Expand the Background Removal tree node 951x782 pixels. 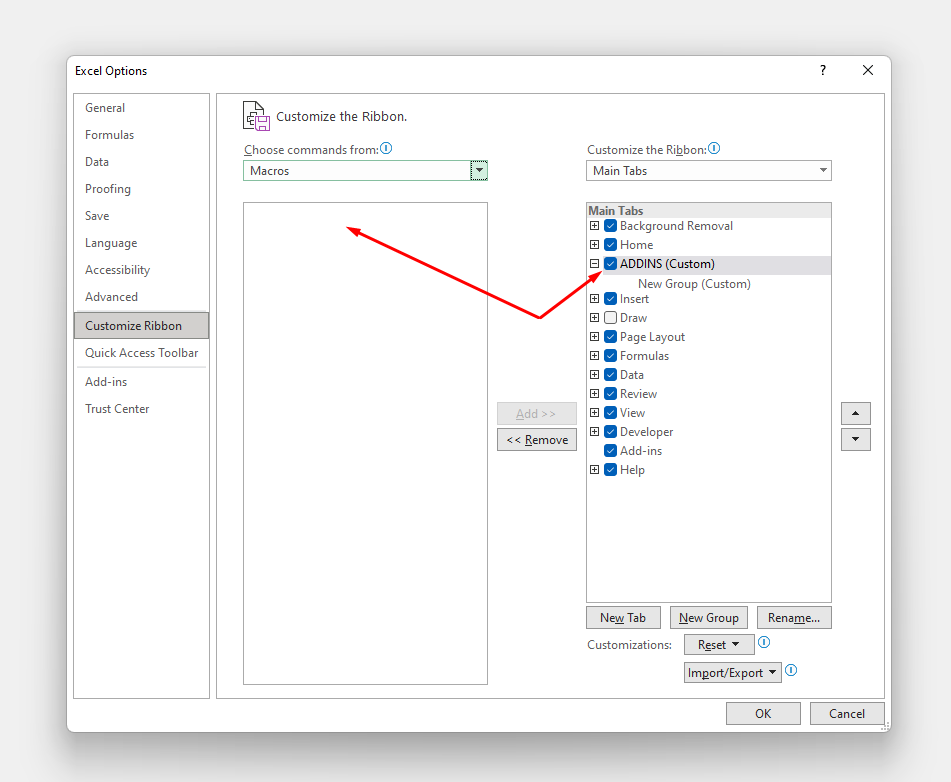coord(594,226)
